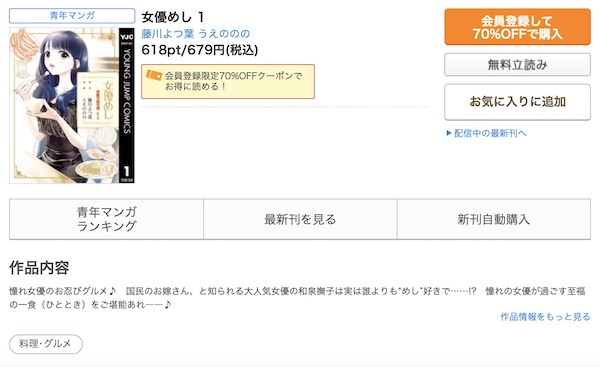Click the YJC logo on the cover spine

click(x=127, y=38)
